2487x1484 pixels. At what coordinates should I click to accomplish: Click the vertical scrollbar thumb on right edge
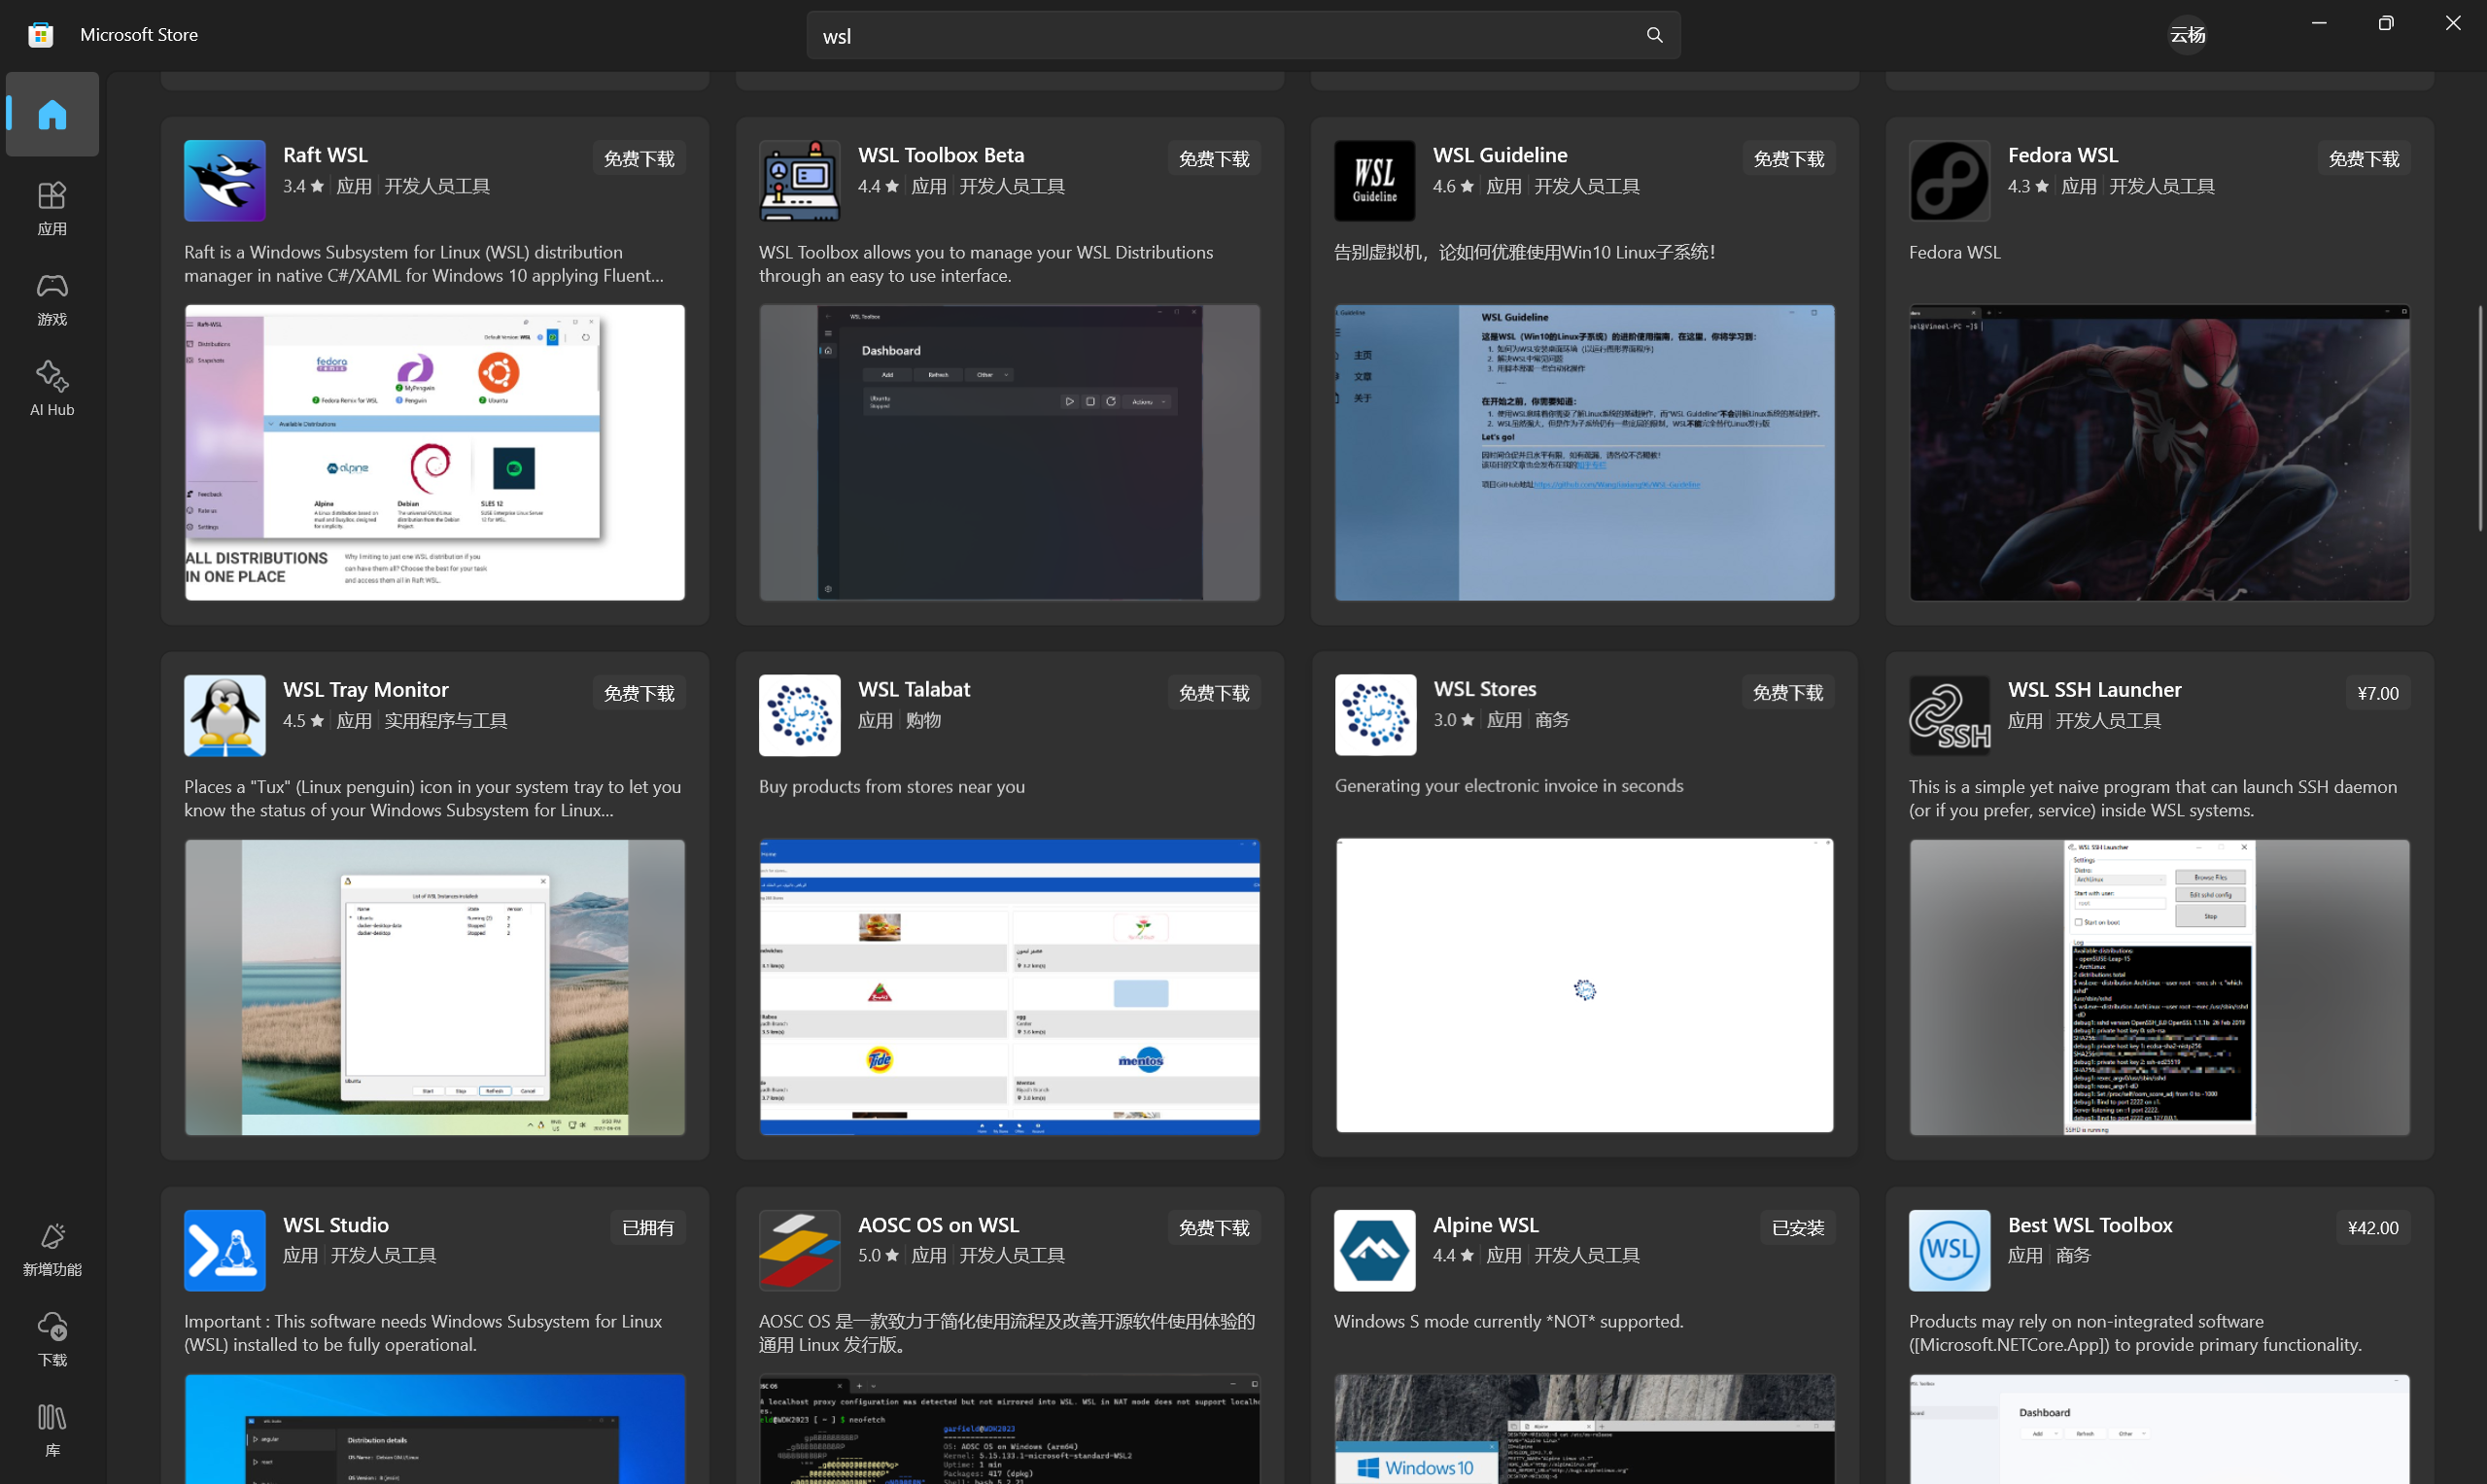2480,418
